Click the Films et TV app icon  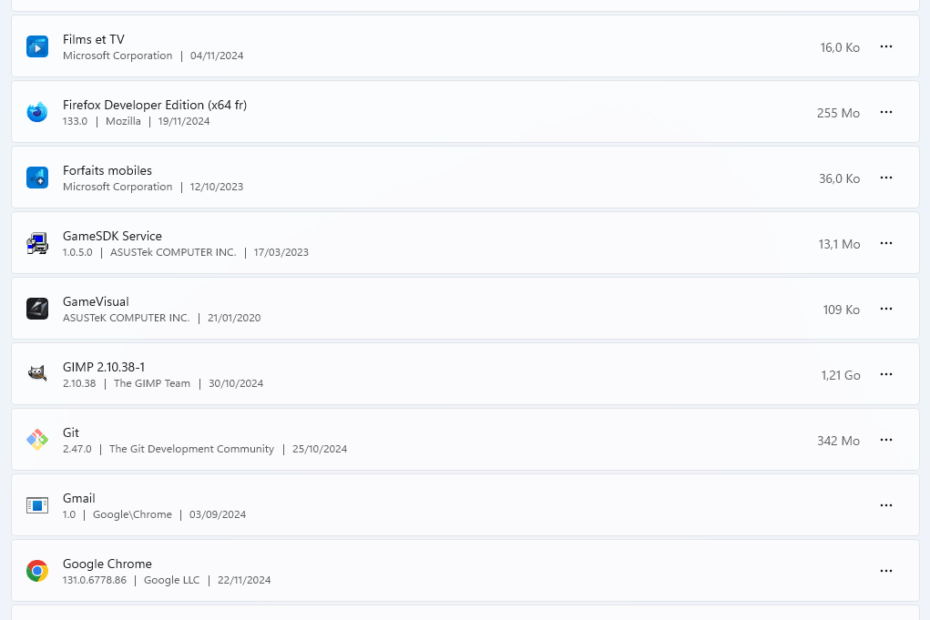(x=37, y=46)
